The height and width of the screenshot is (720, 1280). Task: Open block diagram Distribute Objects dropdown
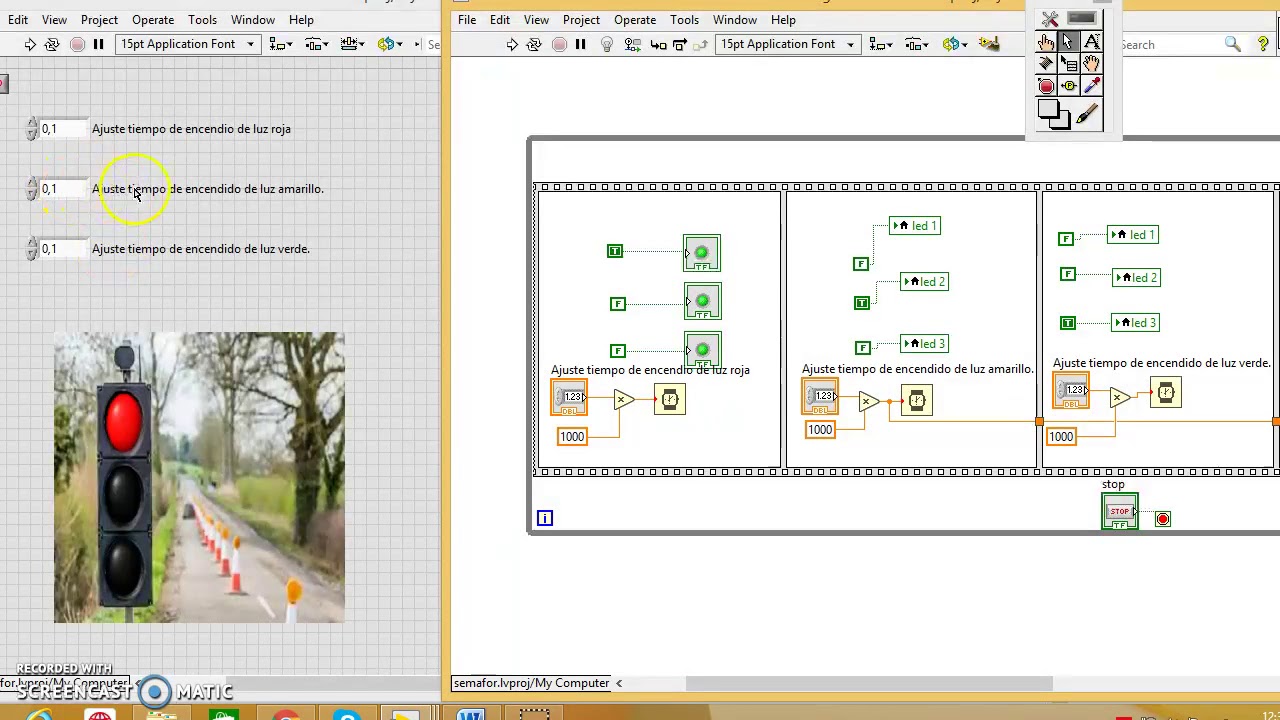click(x=917, y=44)
